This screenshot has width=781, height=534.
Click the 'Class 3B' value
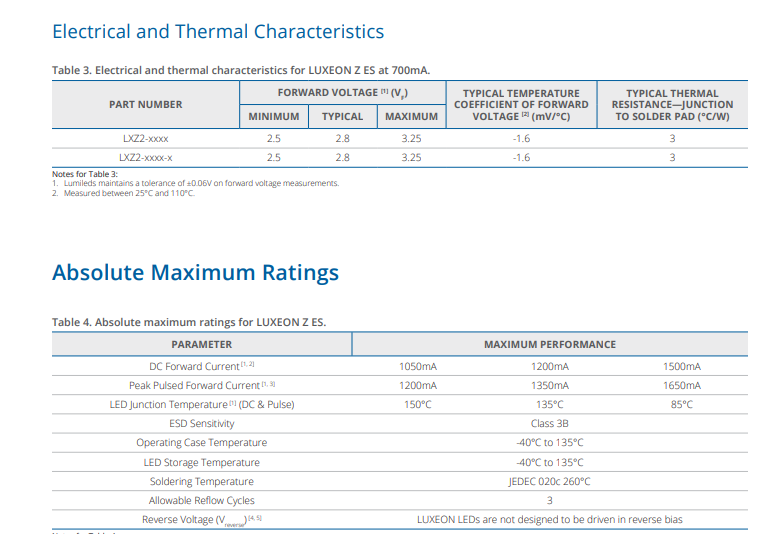pos(549,423)
